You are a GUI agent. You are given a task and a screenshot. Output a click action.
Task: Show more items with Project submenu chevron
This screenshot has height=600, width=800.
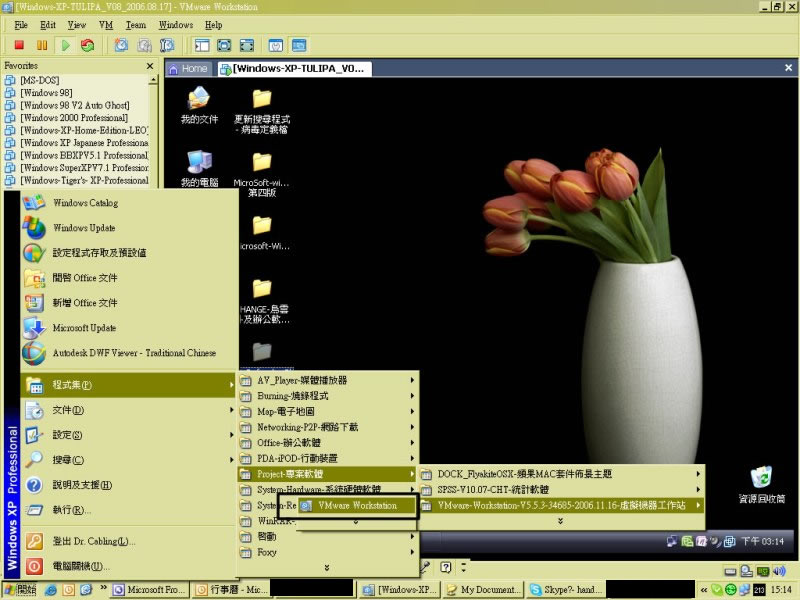point(561,521)
